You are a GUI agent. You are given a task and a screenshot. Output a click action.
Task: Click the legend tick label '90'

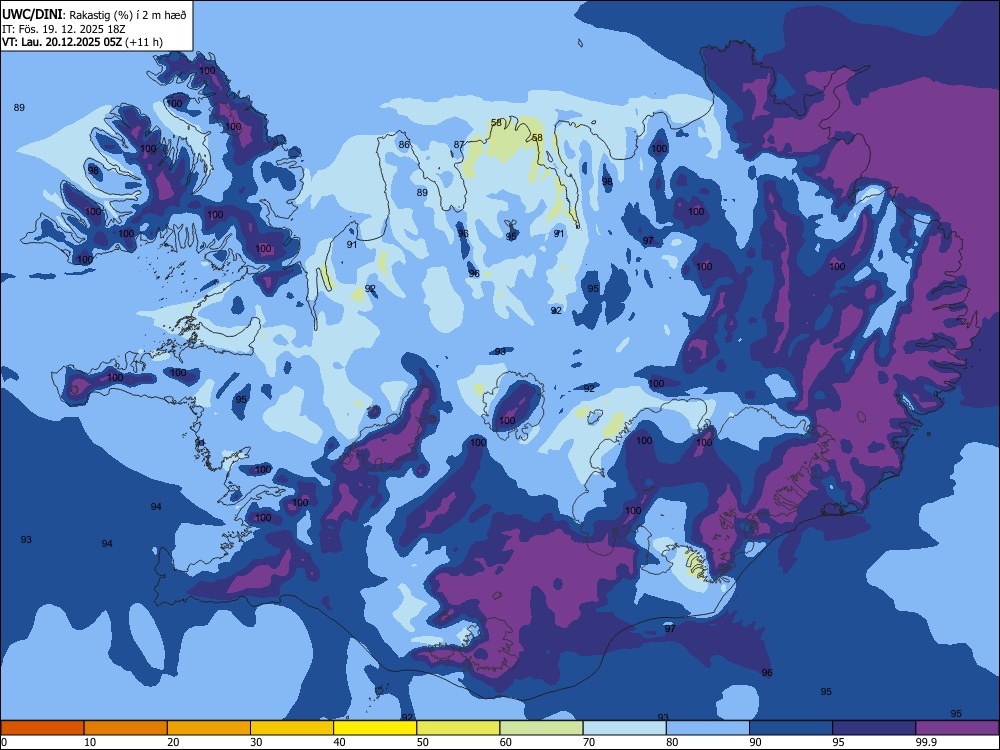756,742
